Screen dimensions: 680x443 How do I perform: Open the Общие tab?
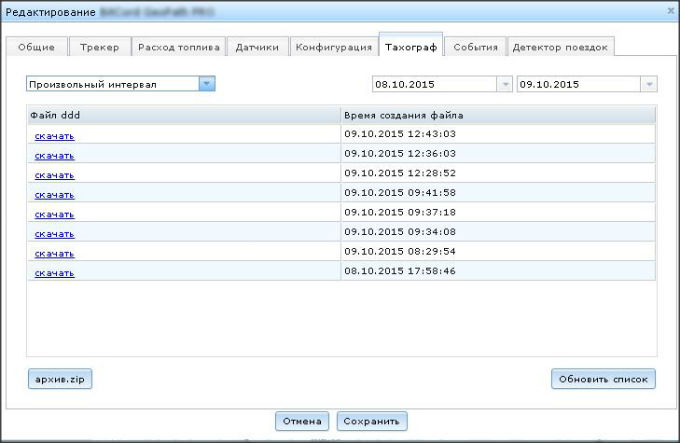coord(37,47)
